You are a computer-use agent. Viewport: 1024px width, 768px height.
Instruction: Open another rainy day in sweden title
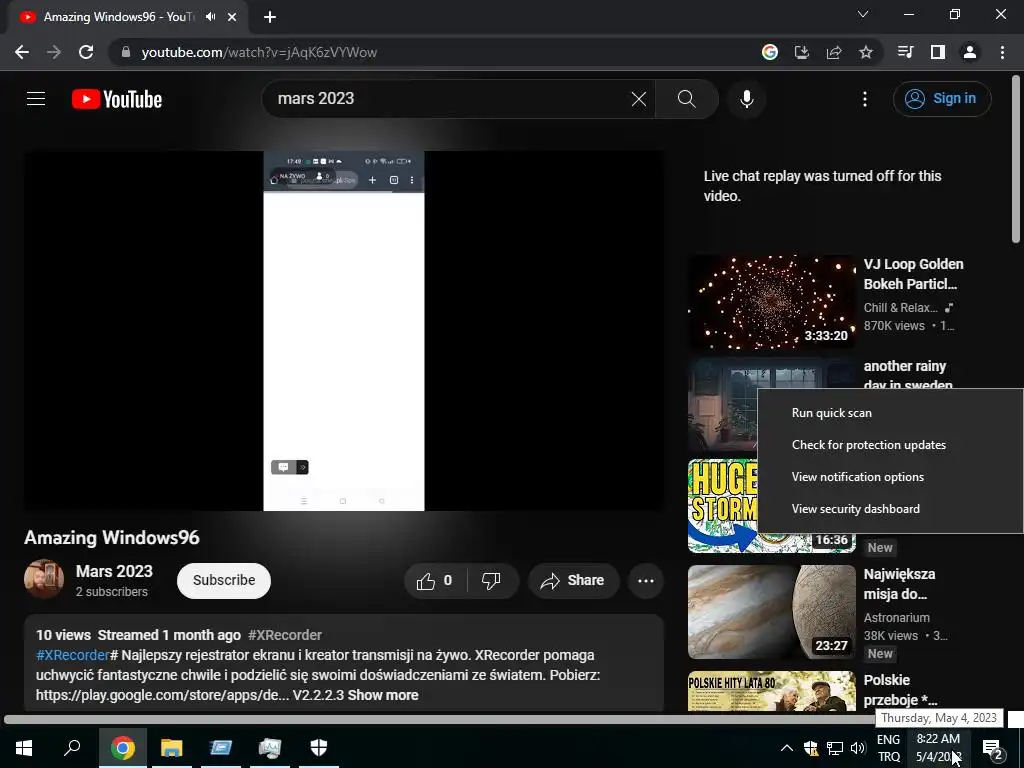908,376
